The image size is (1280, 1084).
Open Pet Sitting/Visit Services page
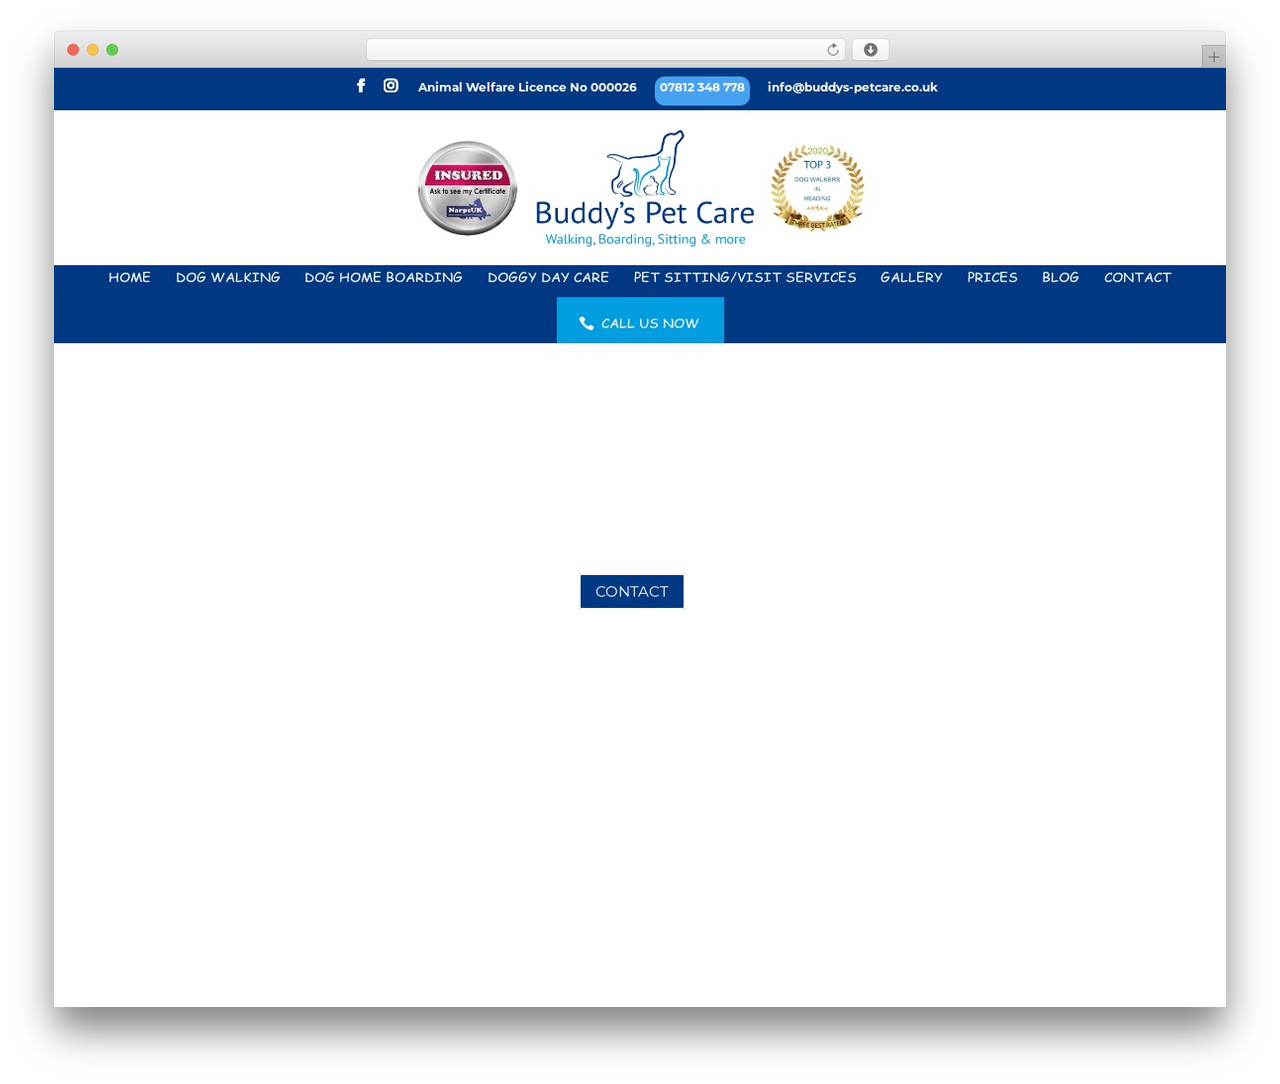(745, 277)
